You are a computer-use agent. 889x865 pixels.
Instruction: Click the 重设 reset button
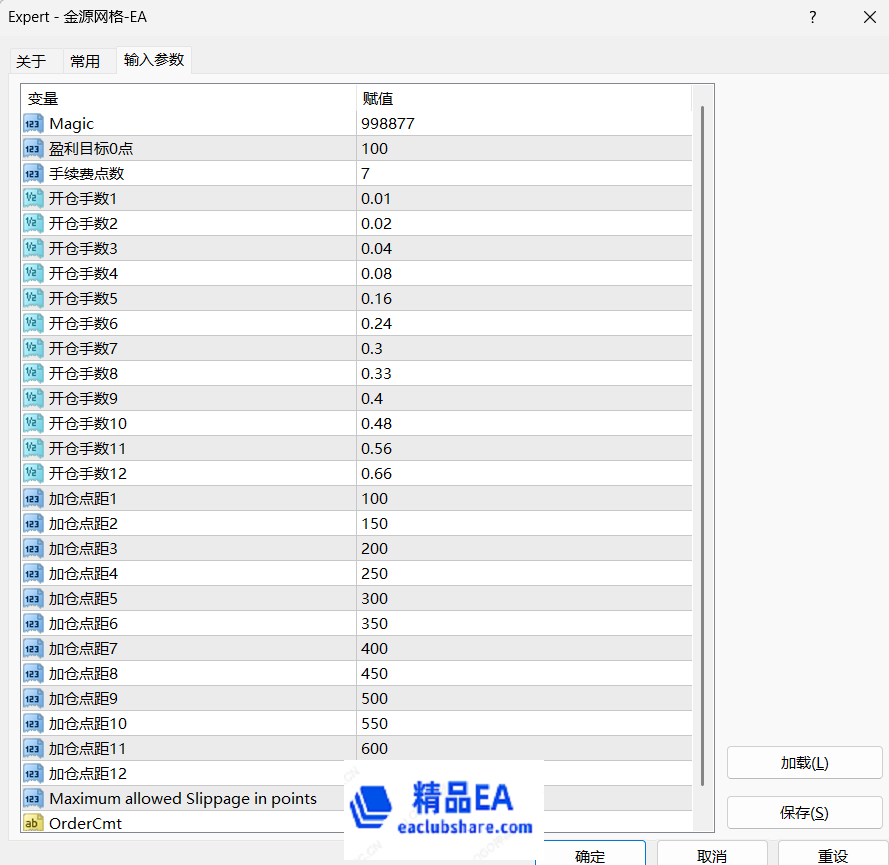pos(833,855)
